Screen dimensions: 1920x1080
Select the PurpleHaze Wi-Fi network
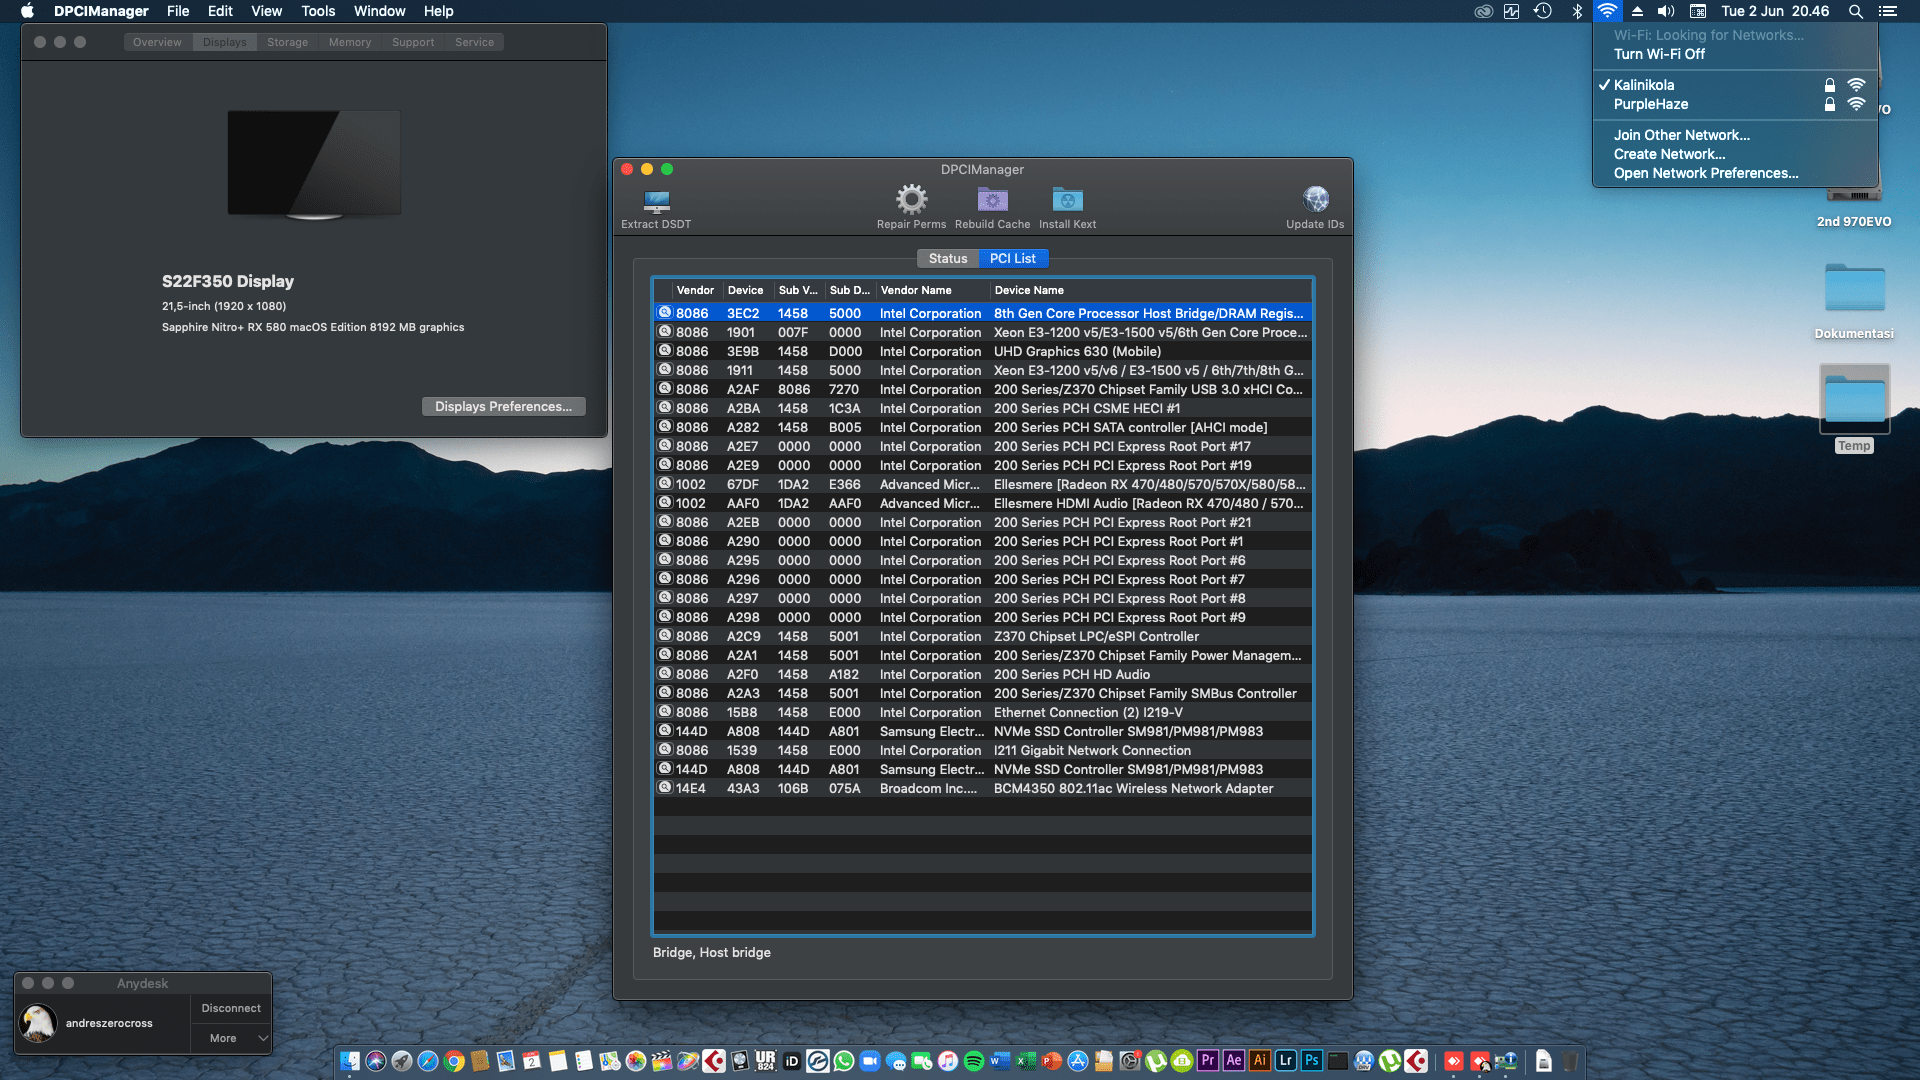click(x=1650, y=104)
